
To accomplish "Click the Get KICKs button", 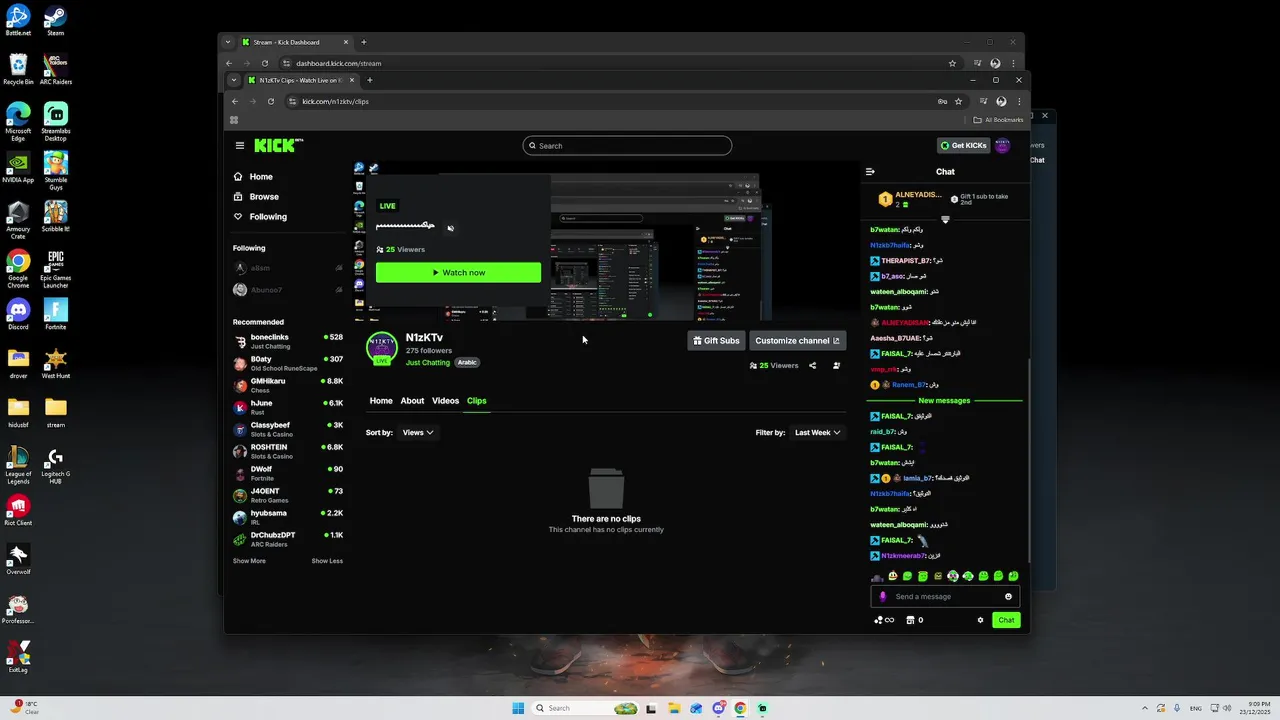I will [964, 146].
